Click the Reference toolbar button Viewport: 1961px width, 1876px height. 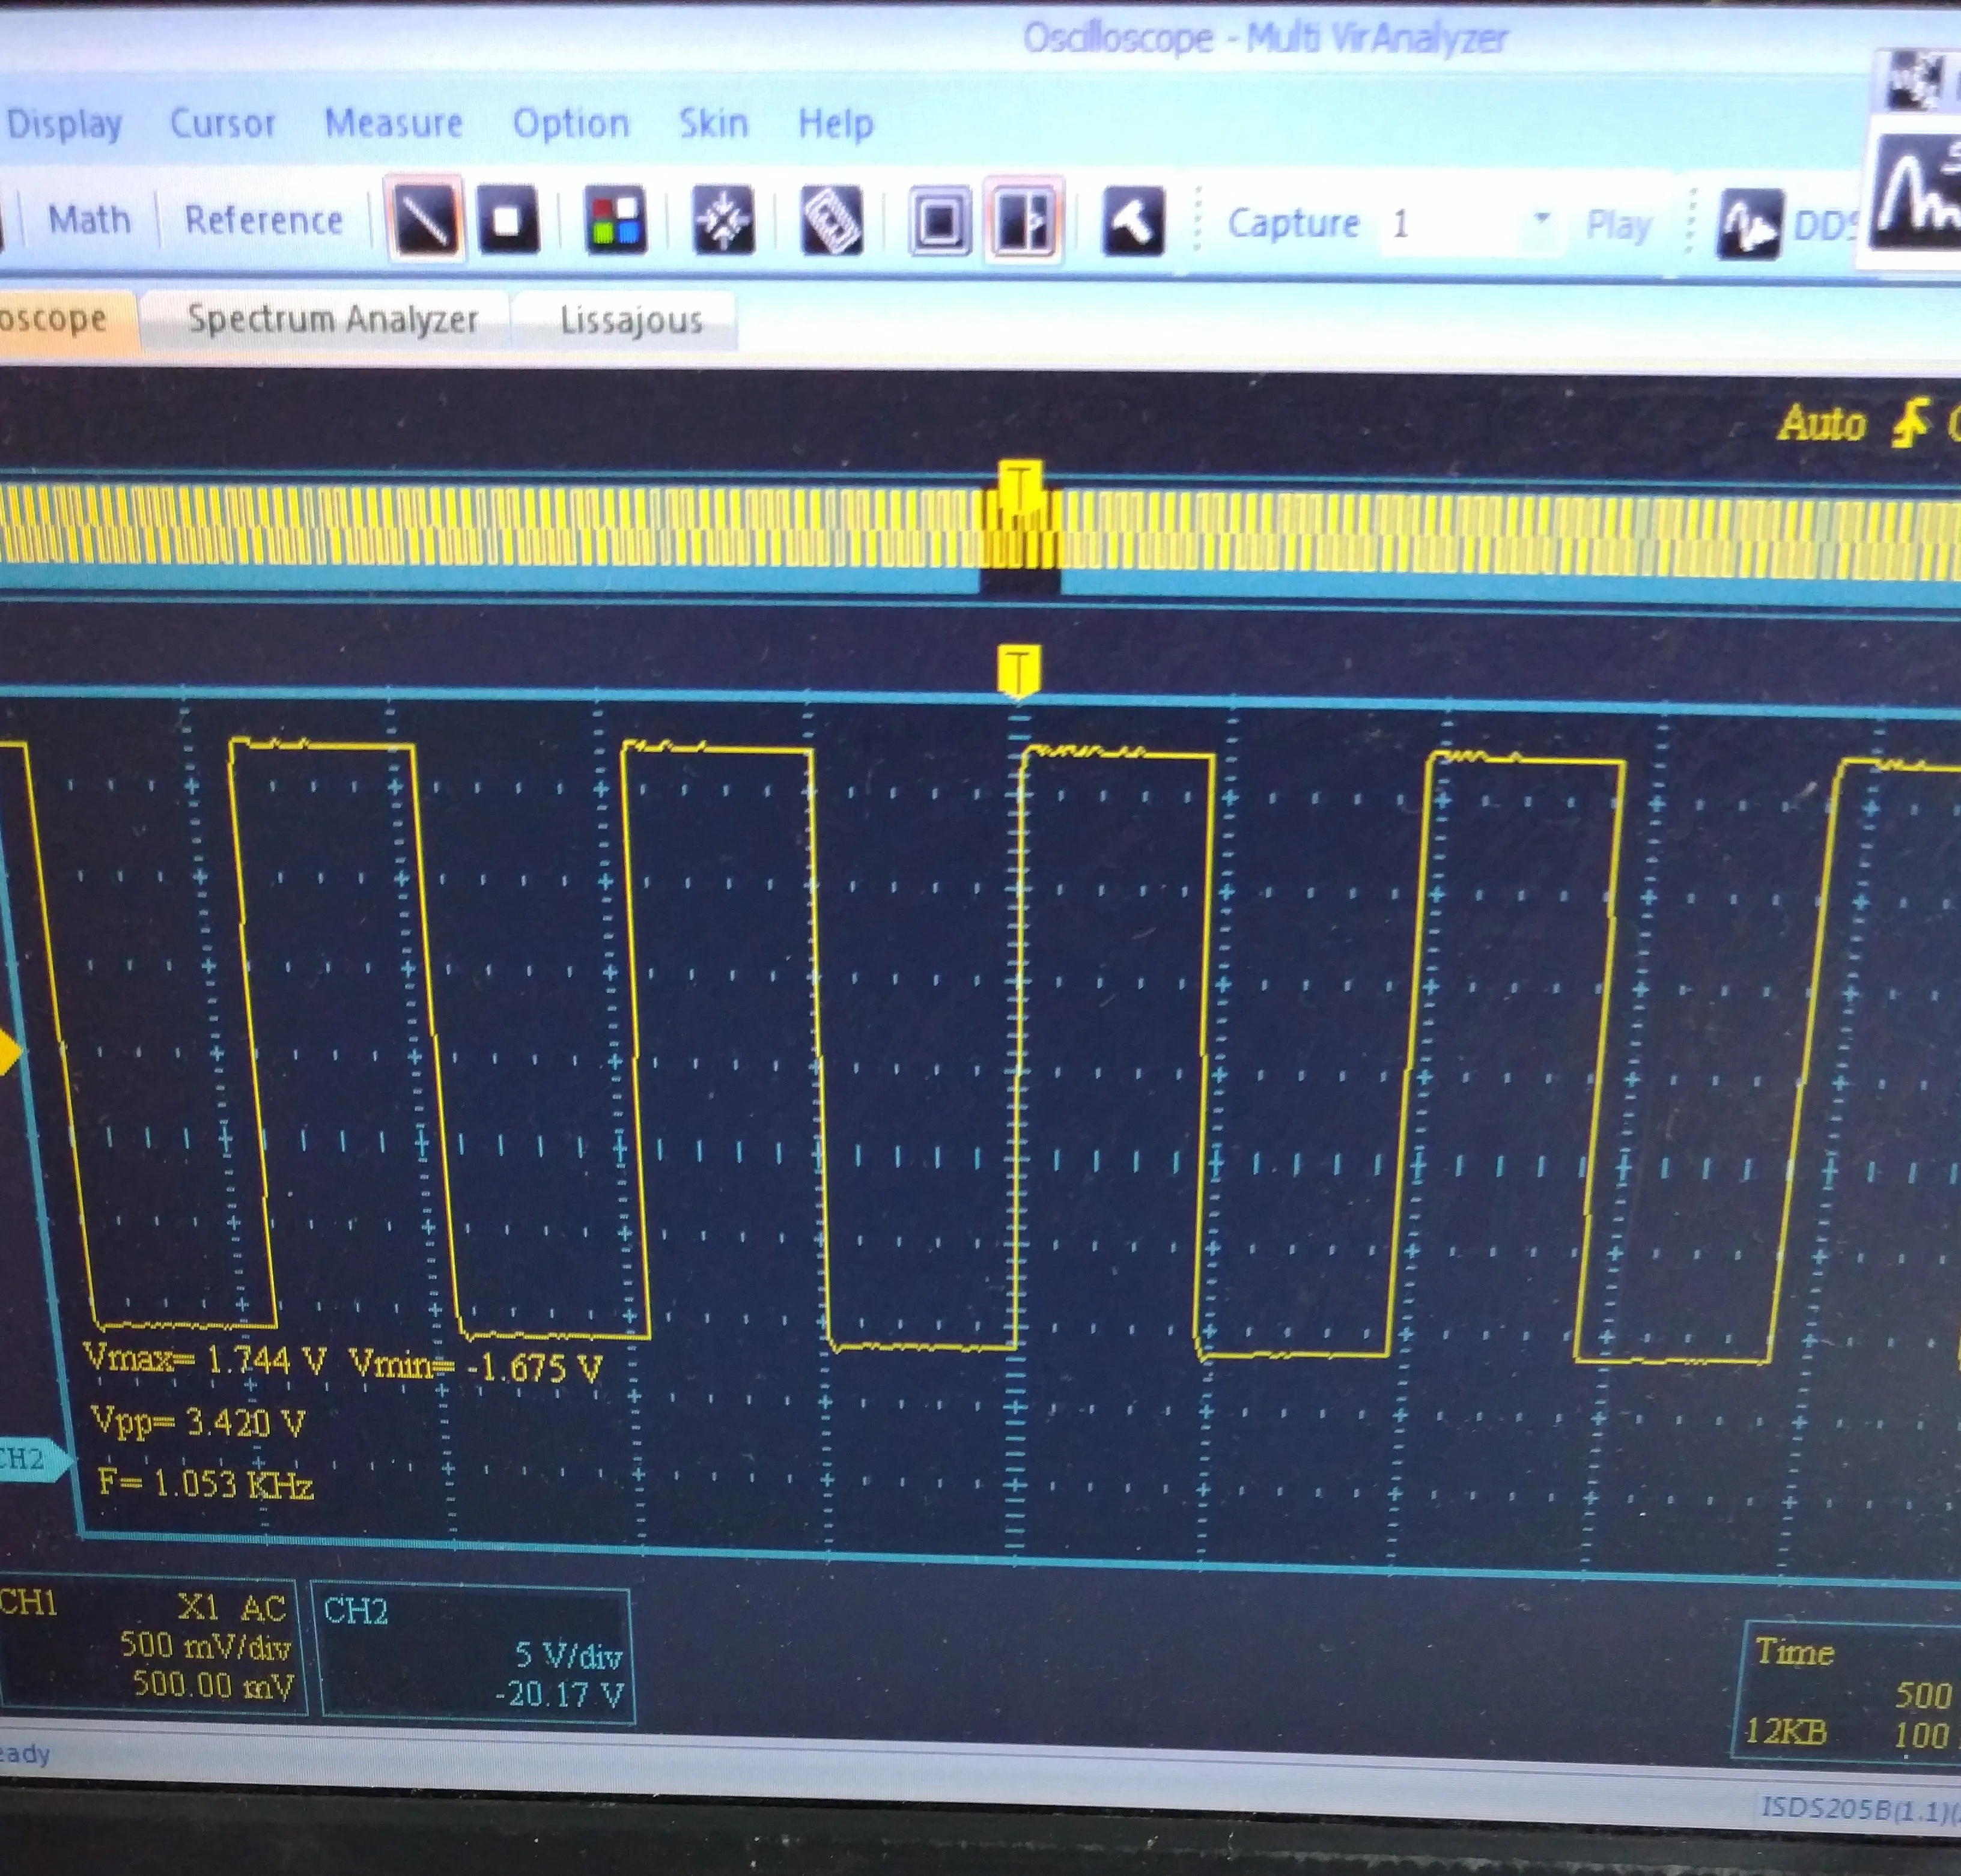click(263, 220)
